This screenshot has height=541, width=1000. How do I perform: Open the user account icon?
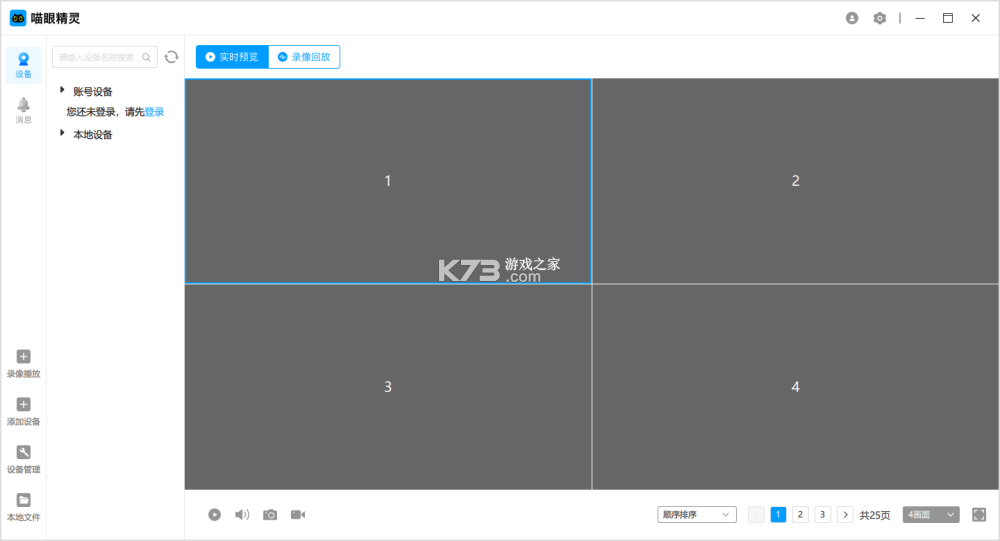[x=852, y=18]
